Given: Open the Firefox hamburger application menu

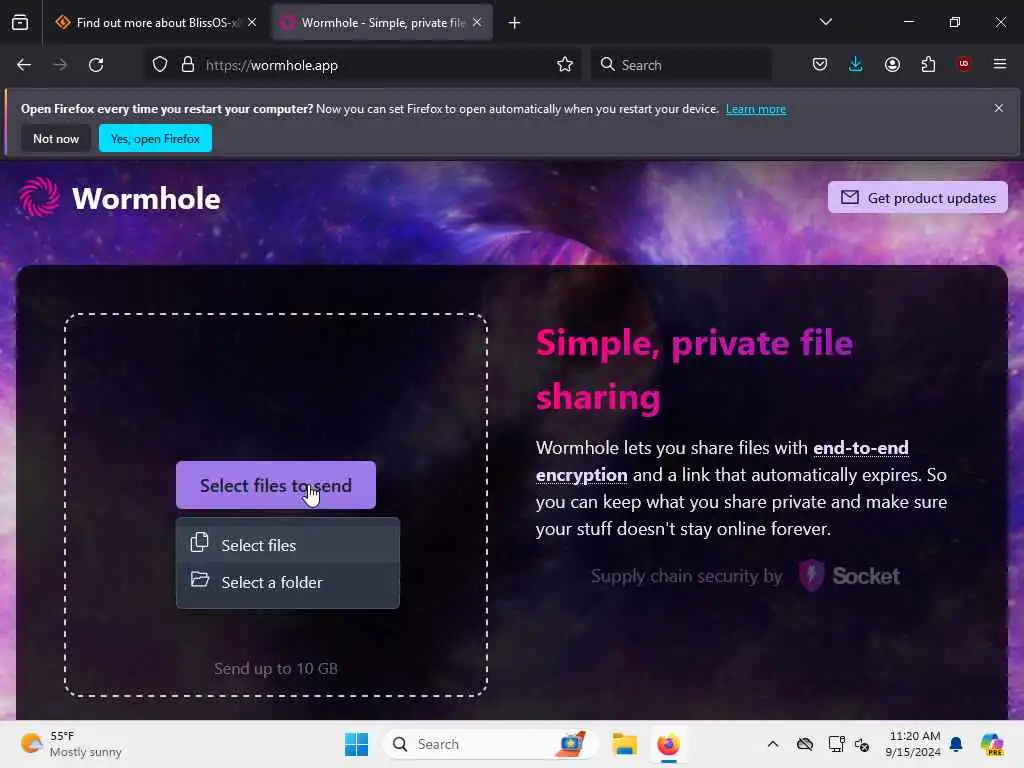Looking at the screenshot, I should [1000, 64].
